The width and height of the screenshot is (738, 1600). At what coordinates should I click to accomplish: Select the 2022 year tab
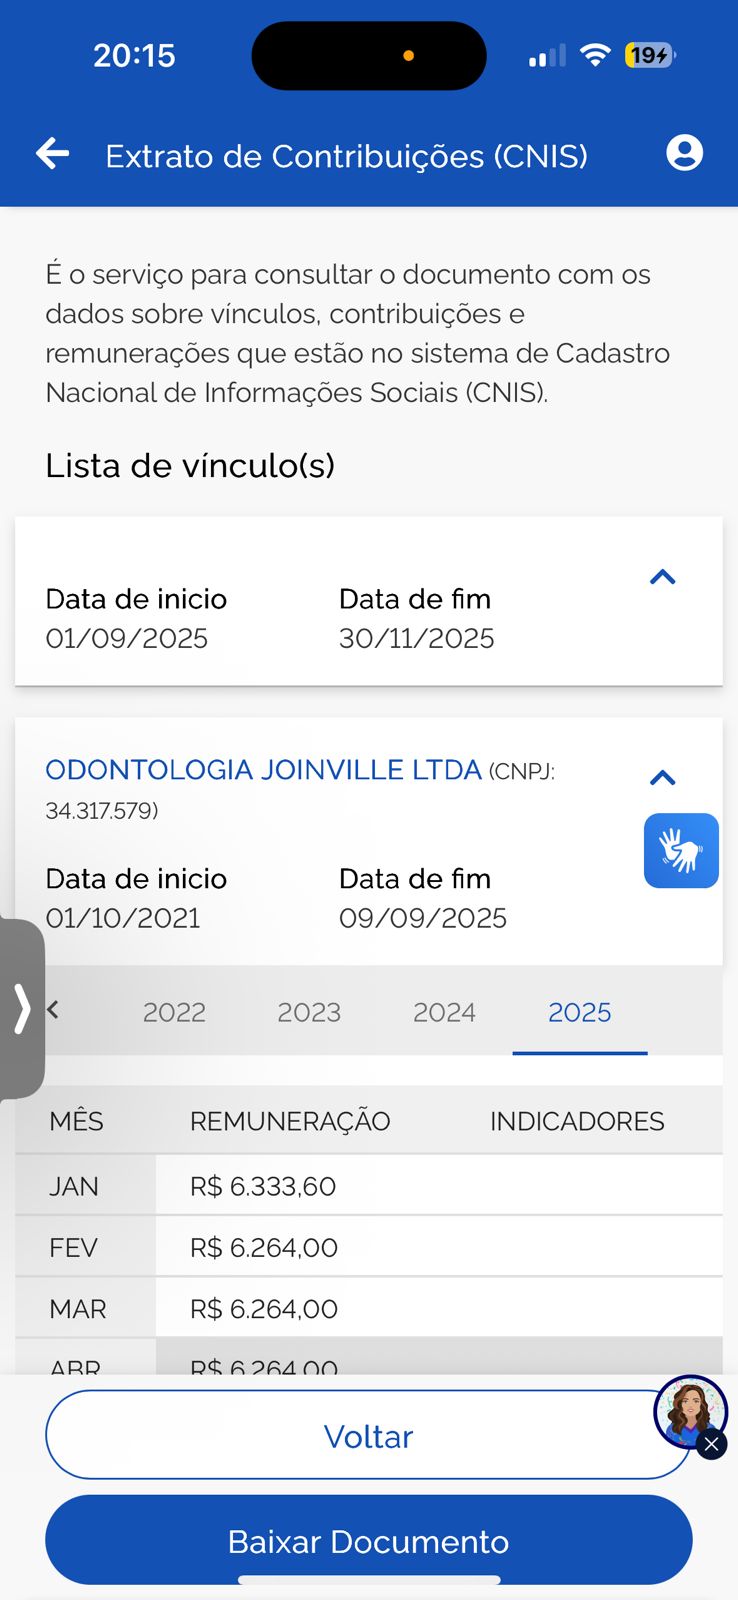174,1012
